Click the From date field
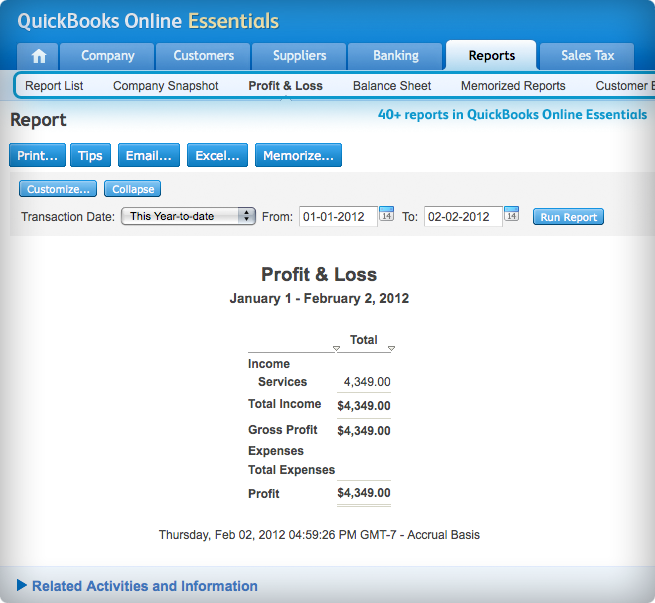This screenshot has height=603, width=655. point(338,216)
